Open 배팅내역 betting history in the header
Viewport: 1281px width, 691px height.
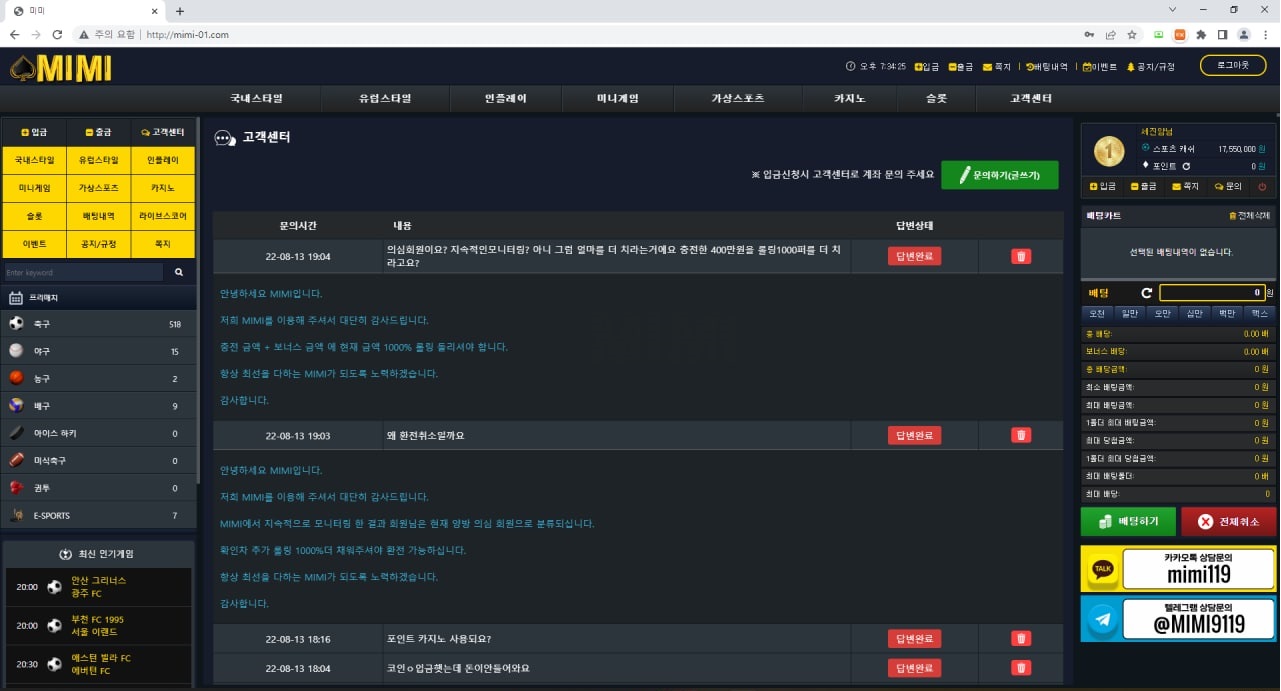click(1047, 67)
